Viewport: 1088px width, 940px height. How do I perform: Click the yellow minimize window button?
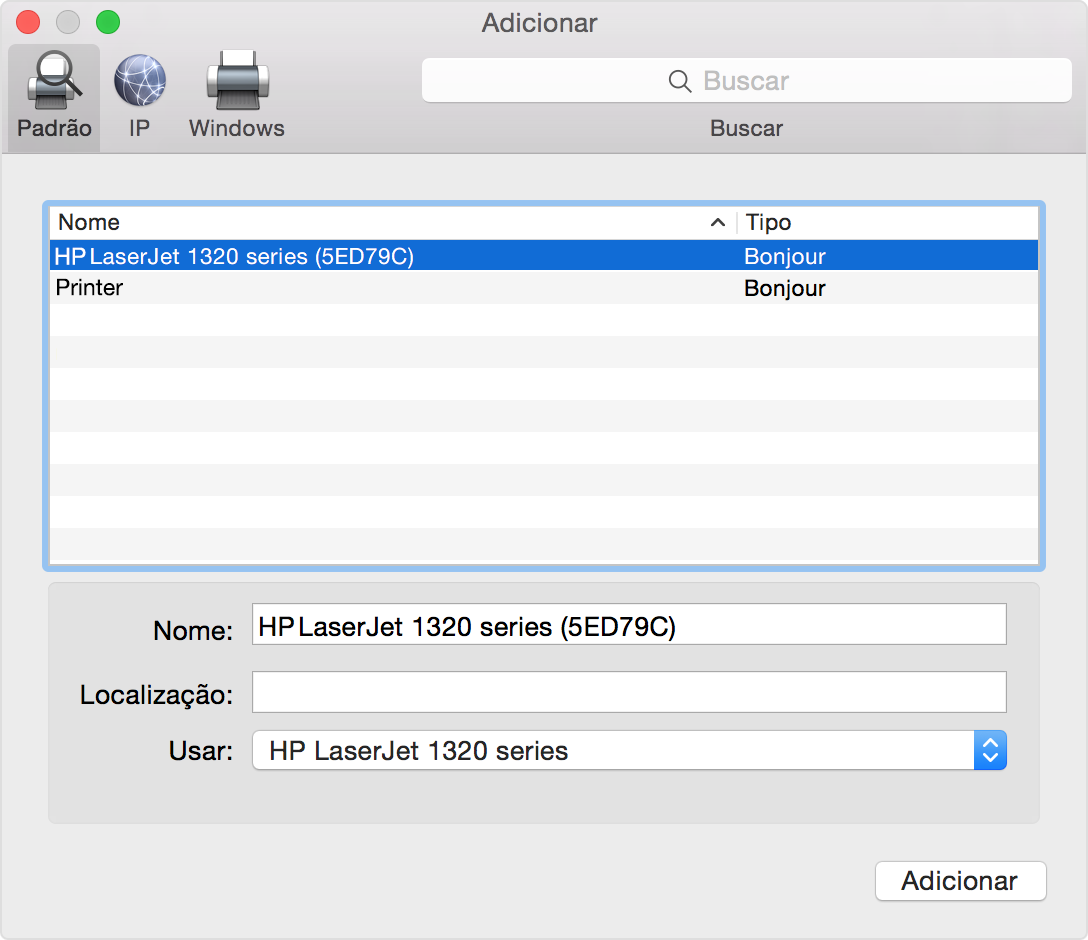click(x=68, y=22)
